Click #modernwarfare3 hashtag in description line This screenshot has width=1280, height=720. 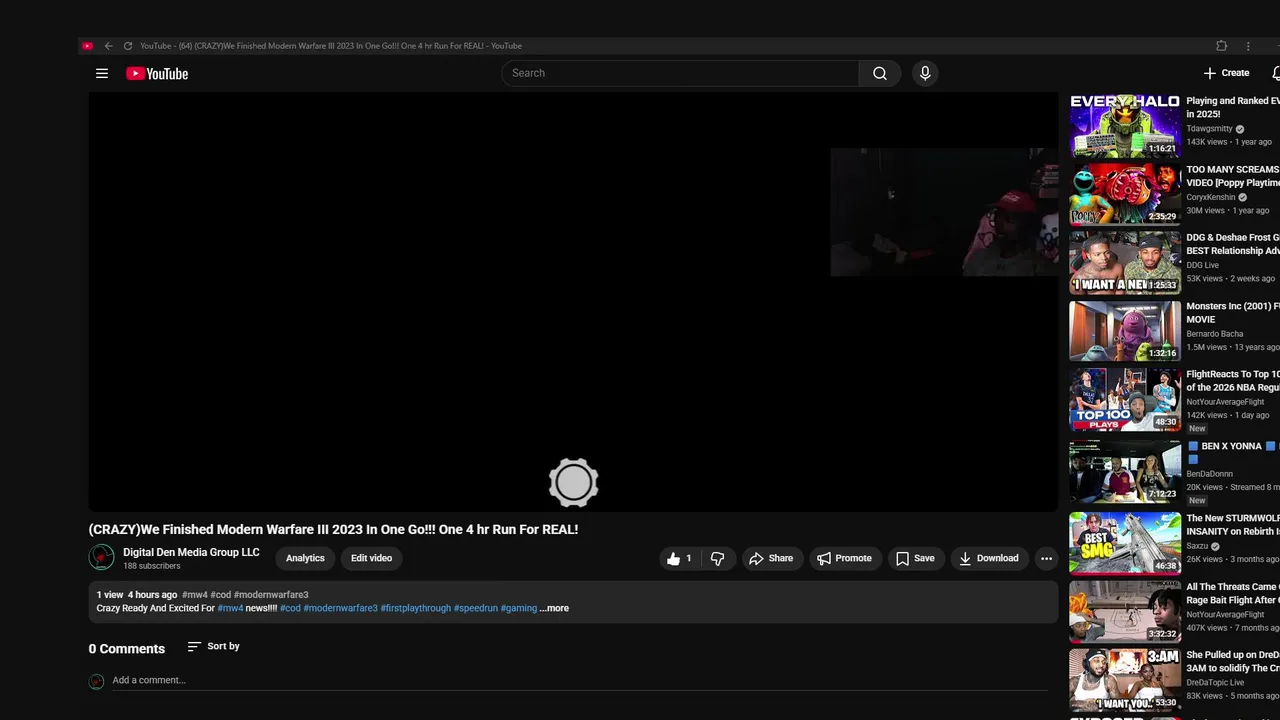pos(340,608)
